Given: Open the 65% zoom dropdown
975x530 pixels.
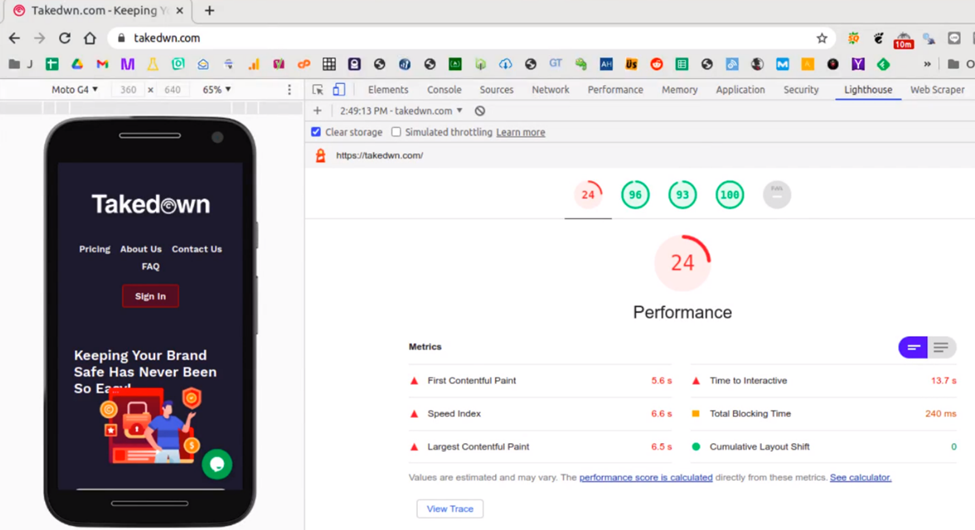Looking at the screenshot, I should click(x=216, y=90).
